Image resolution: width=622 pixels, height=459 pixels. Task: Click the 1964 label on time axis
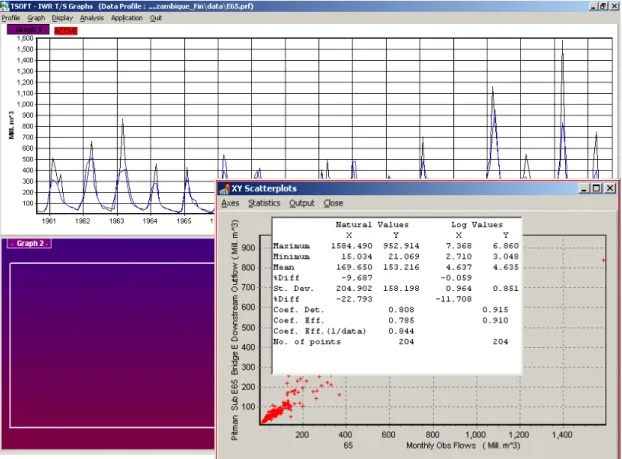point(150,221)
